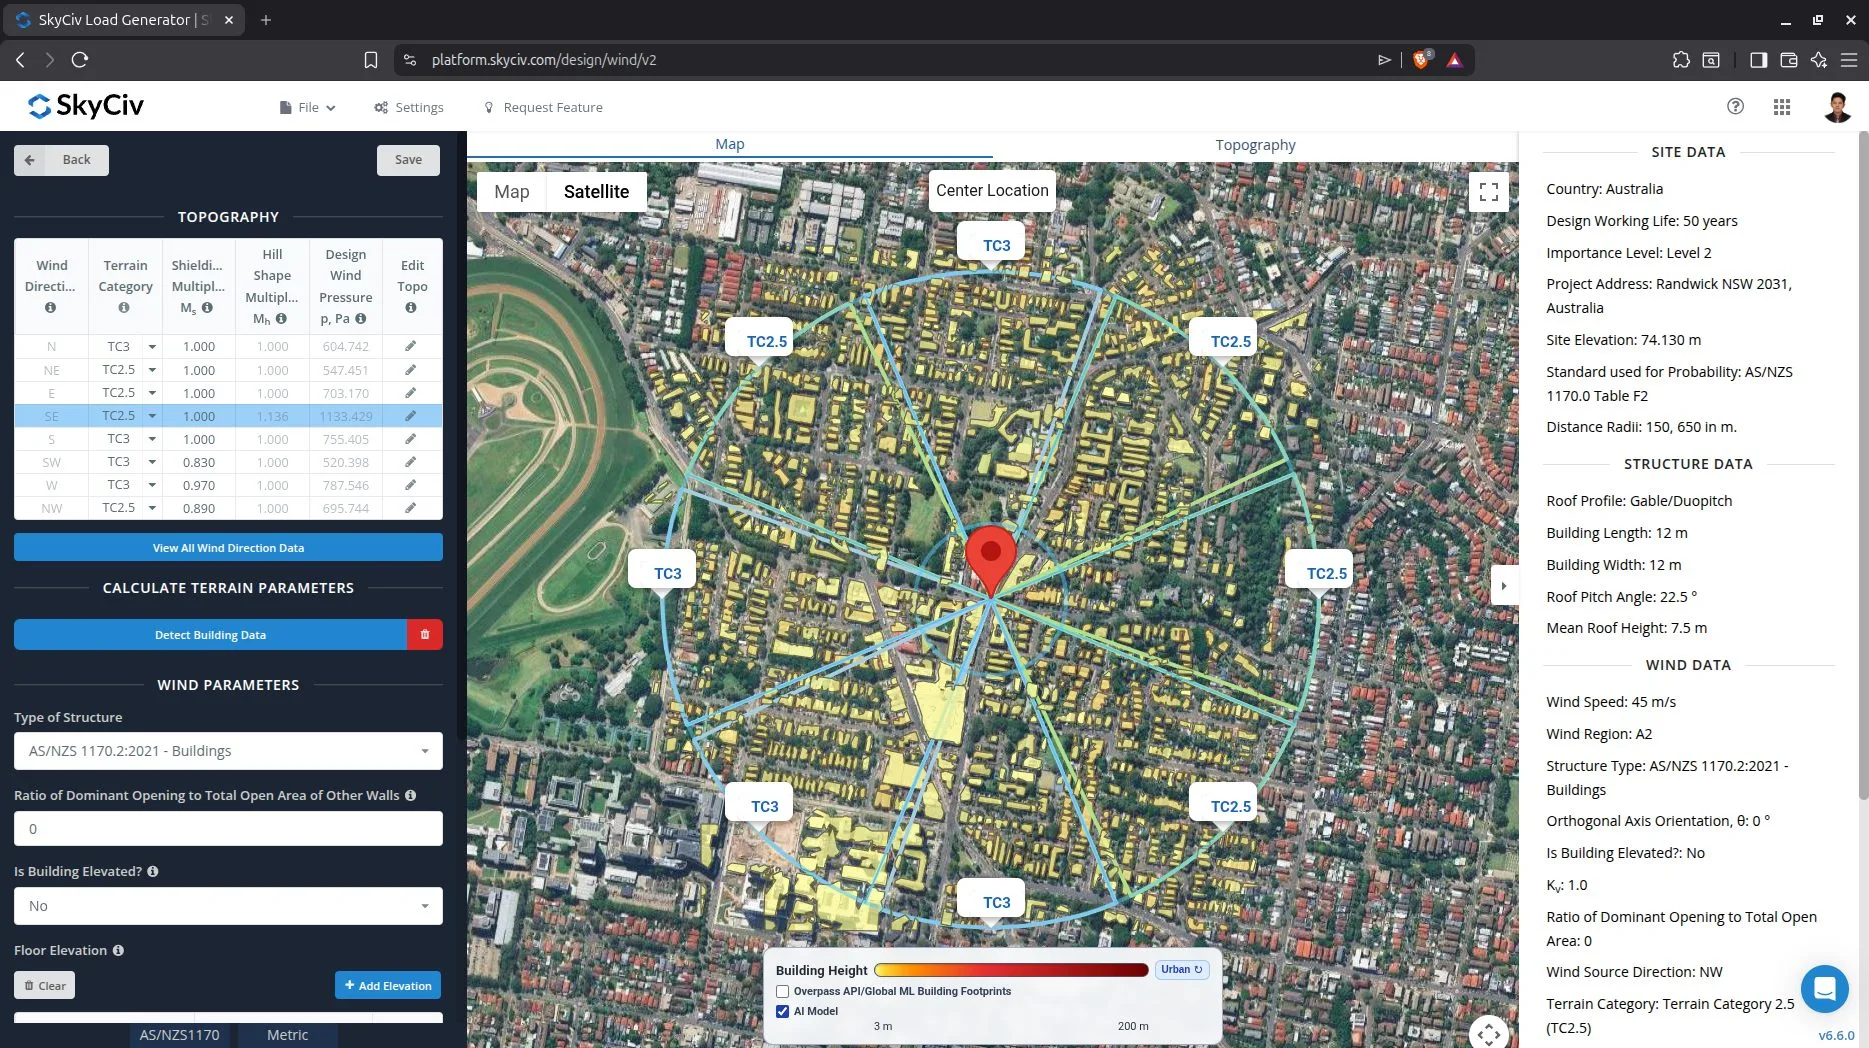
Task: Click the red trash delete building data button
Action: coord(425,634)
